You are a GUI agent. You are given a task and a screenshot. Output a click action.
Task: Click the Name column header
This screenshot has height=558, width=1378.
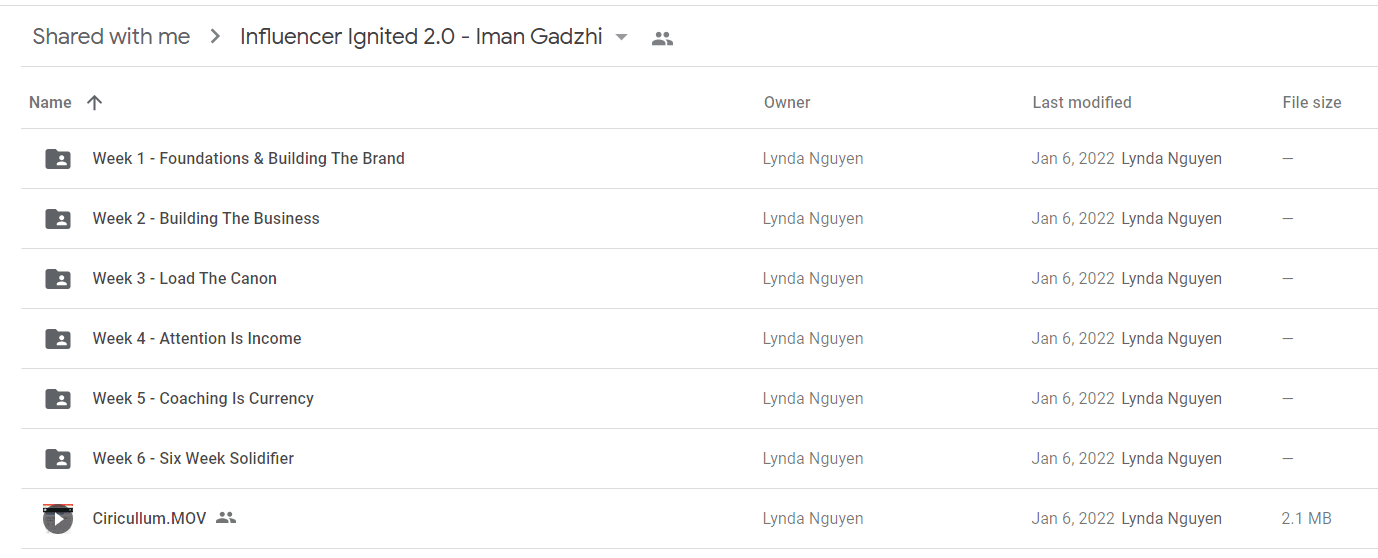tap(50, 102)
